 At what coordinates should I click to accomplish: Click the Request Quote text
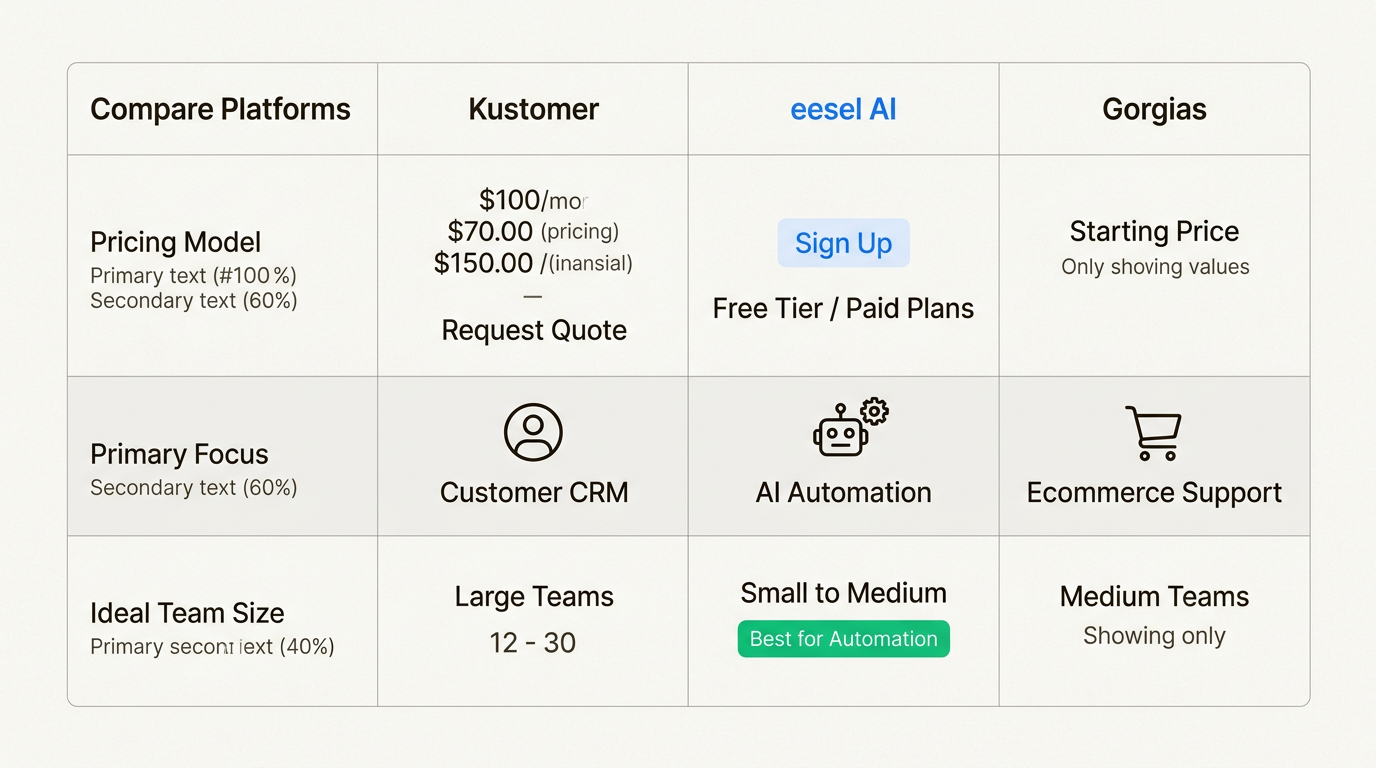[534, 330]
